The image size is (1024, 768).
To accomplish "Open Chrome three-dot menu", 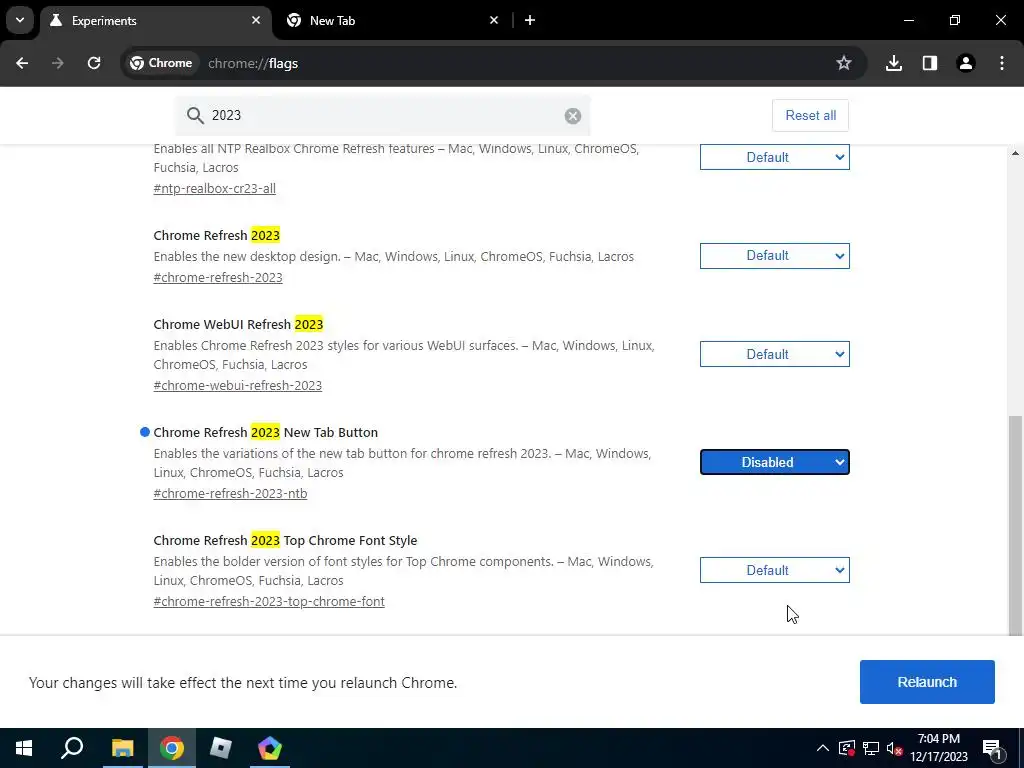I will click(x=1002, y=63).
